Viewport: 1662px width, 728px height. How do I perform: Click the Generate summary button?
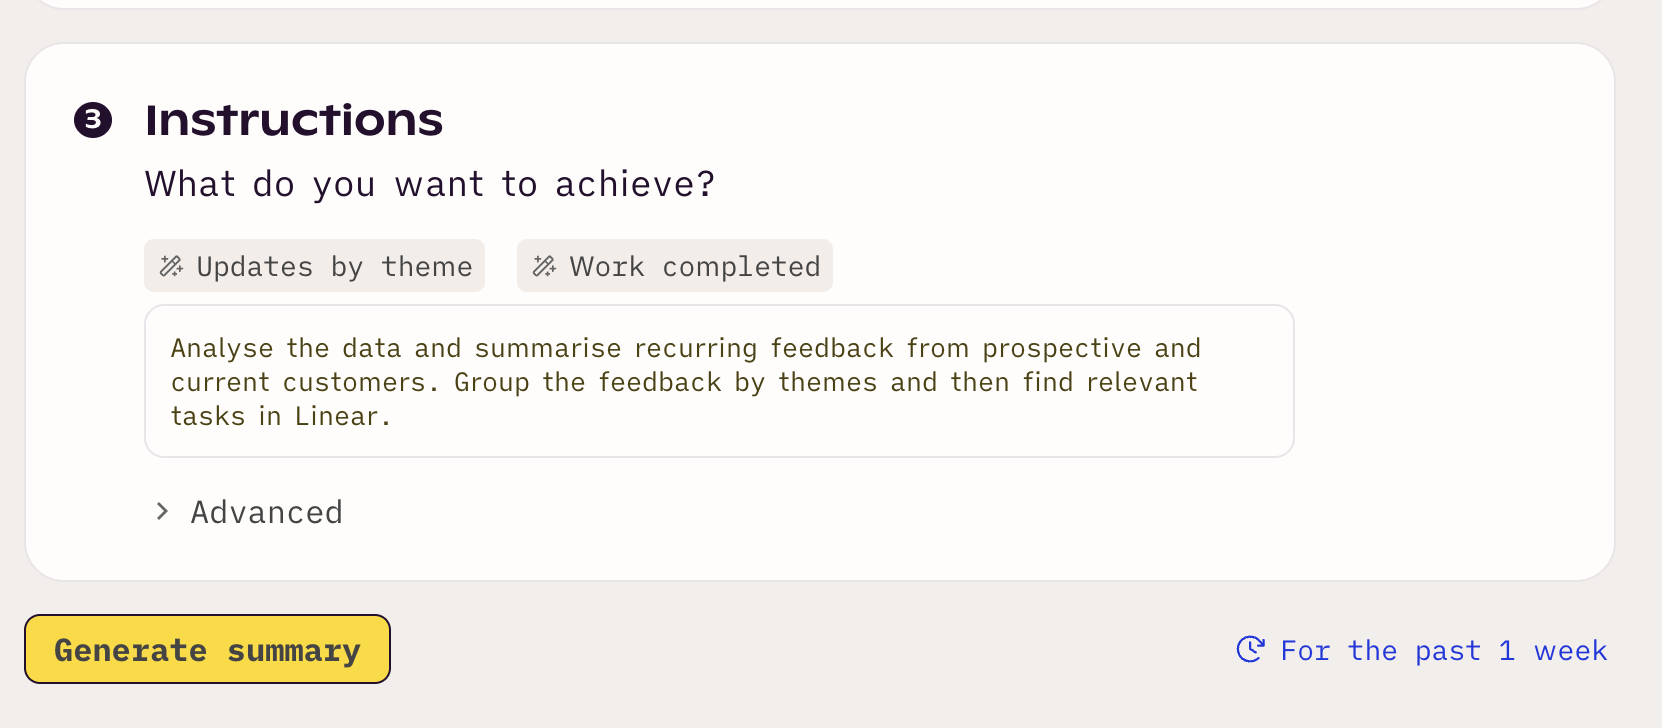pos(207,649)
